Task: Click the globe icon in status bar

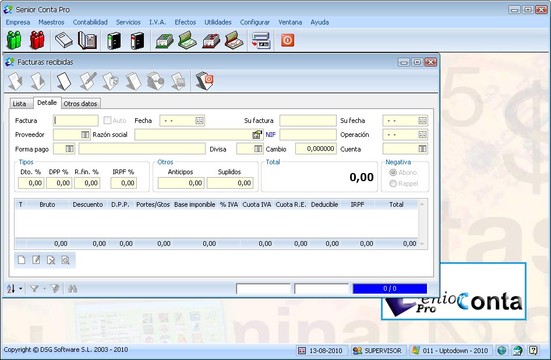Action: point(502,350)
